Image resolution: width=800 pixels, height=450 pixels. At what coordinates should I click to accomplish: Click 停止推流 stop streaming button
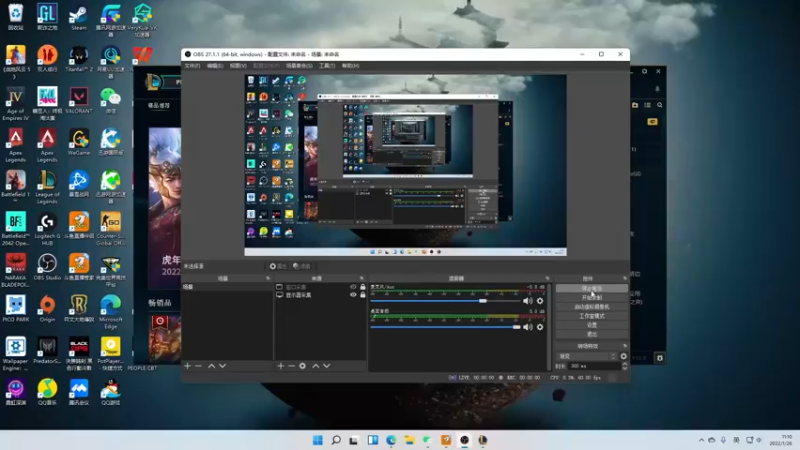591,288
